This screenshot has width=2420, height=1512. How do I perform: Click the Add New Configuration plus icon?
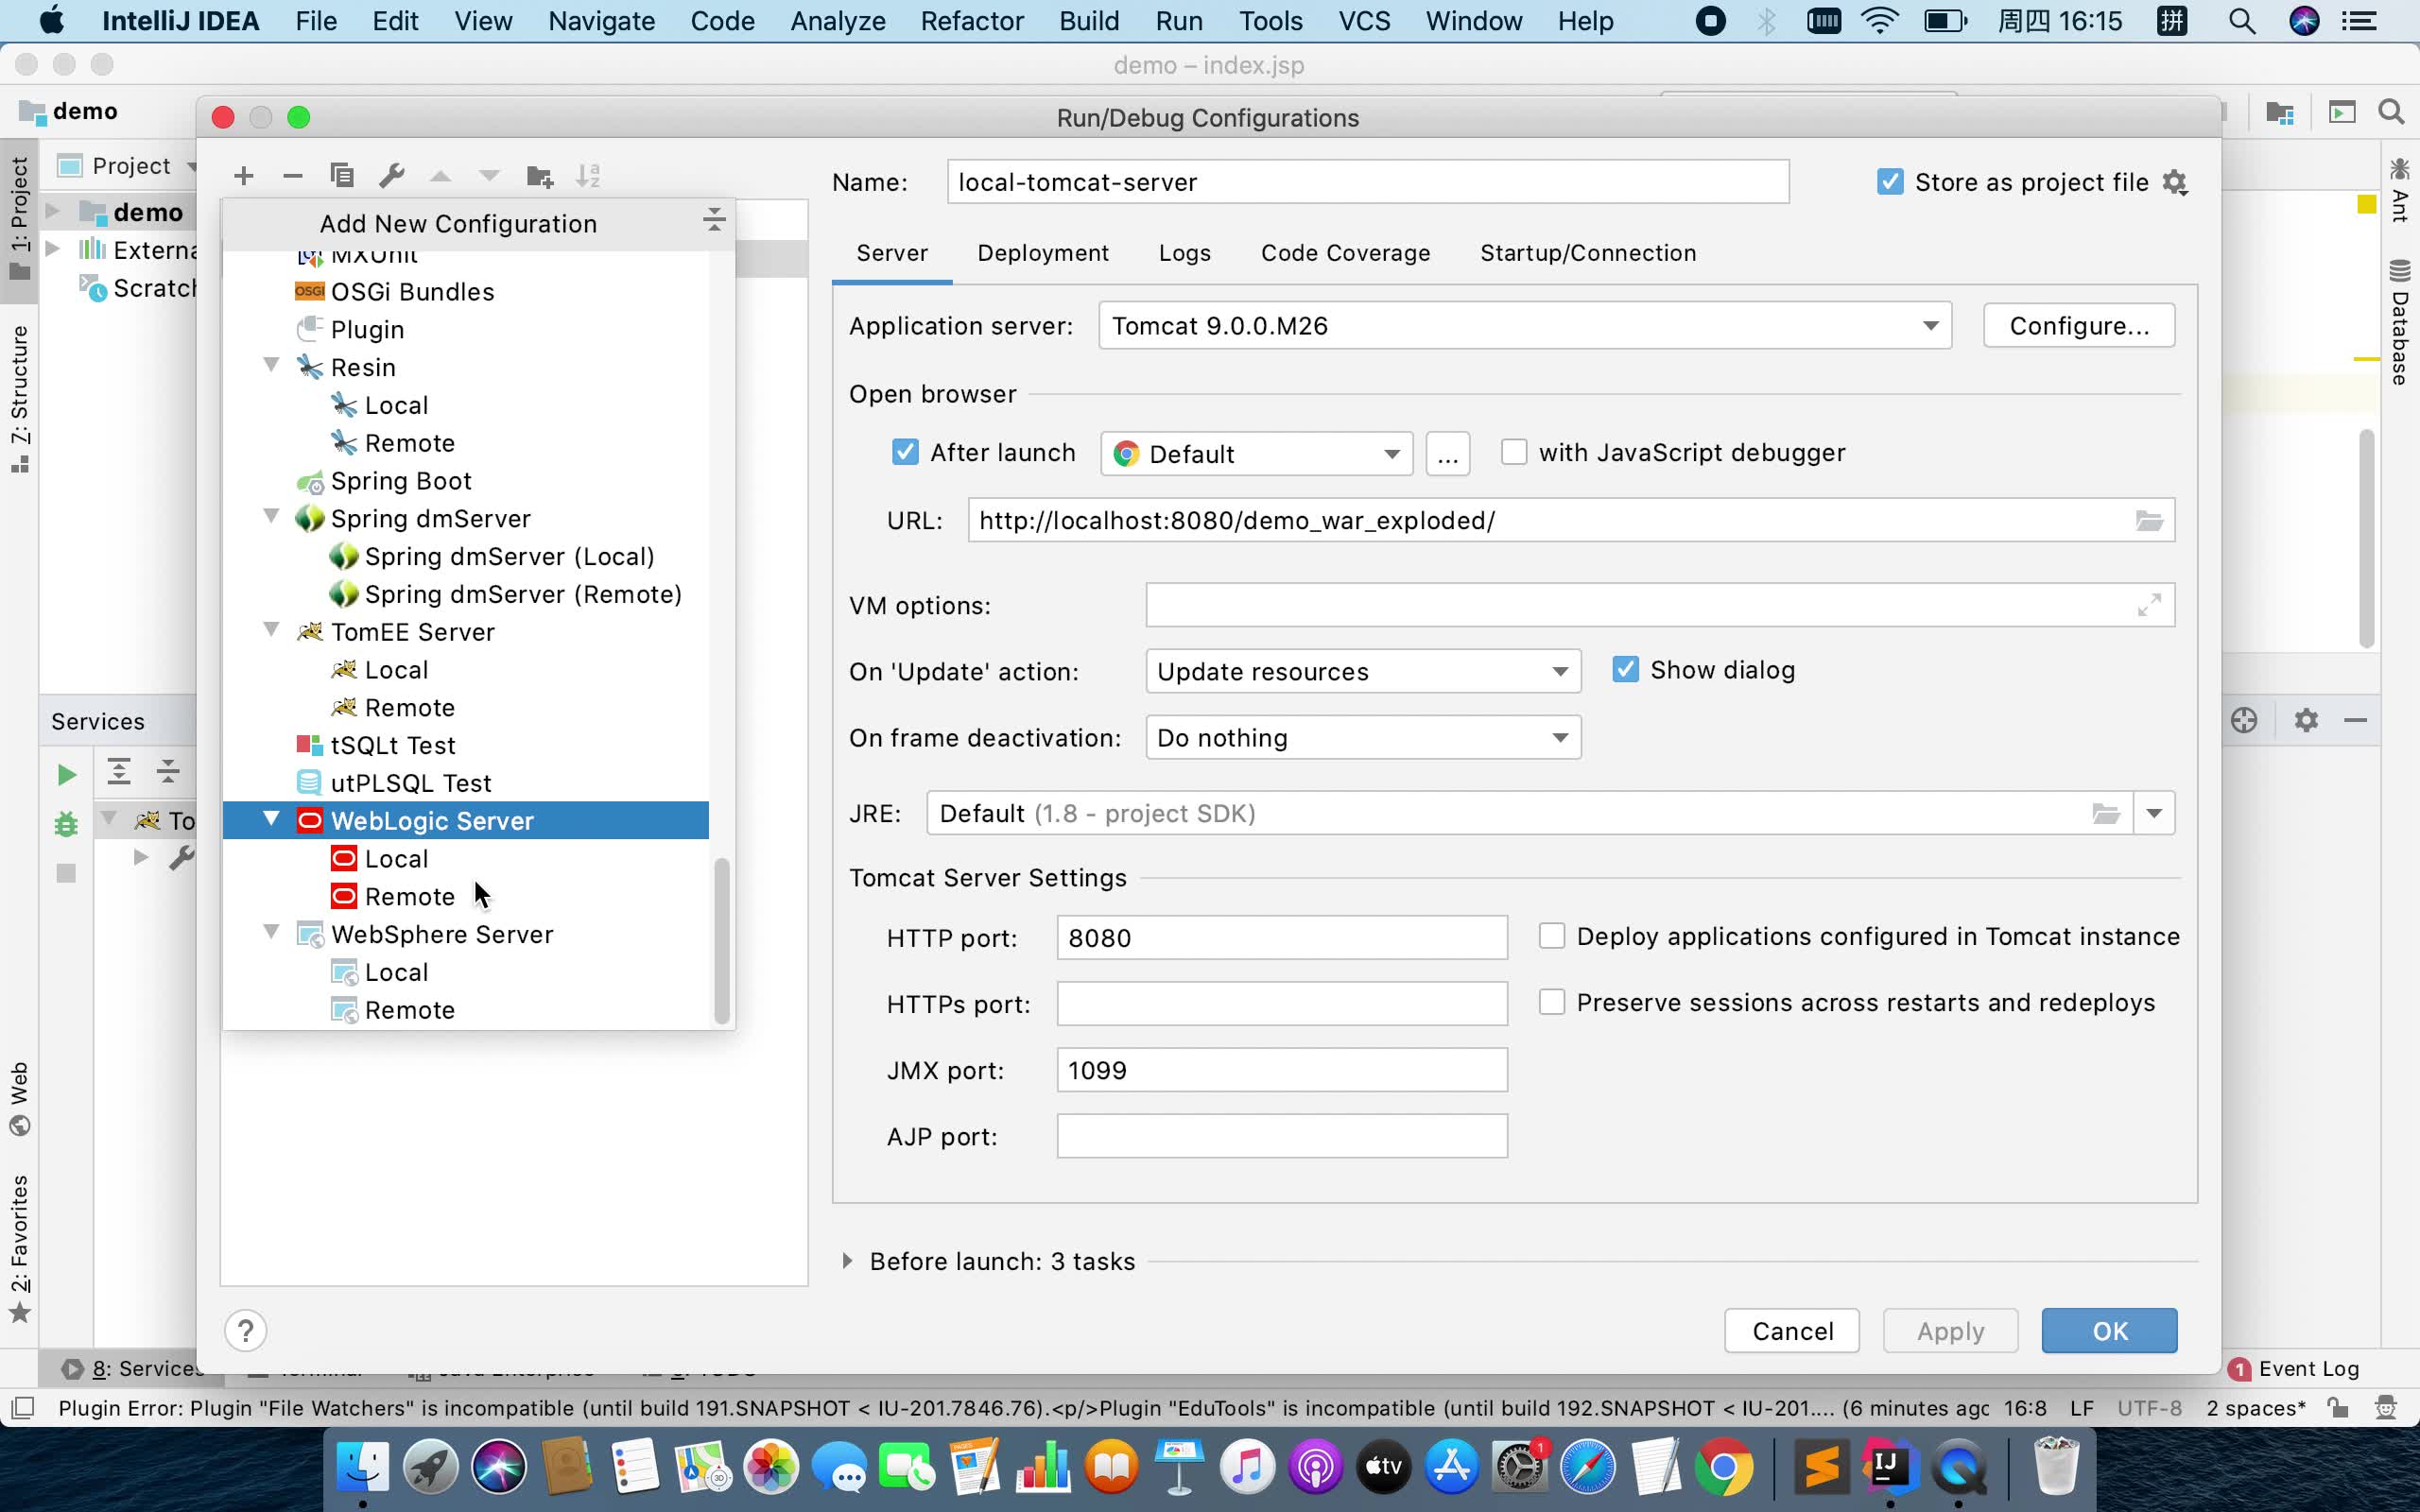coord(244,176)
